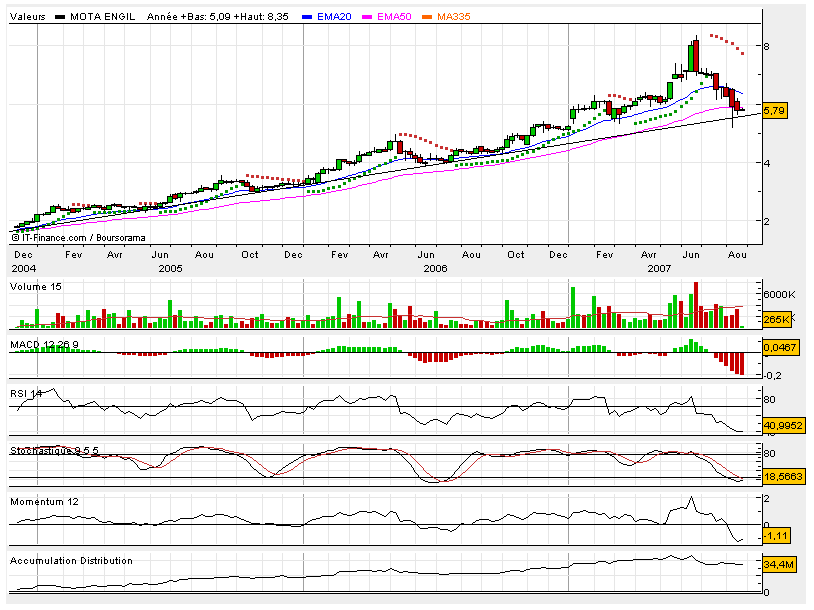Click the 80 level label in RSI panel
The width and height of the screenshot is (814, 610).
coord(769,400)
